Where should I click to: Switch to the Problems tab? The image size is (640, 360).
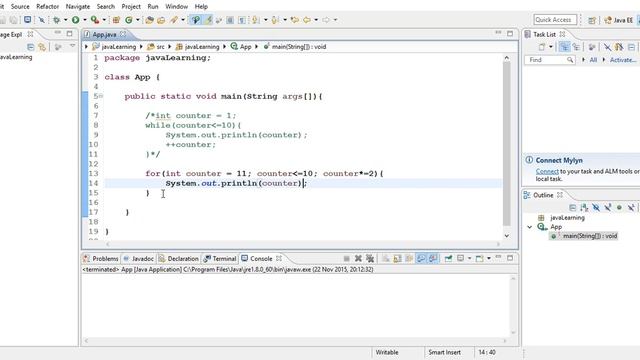(x=101, y=259)
